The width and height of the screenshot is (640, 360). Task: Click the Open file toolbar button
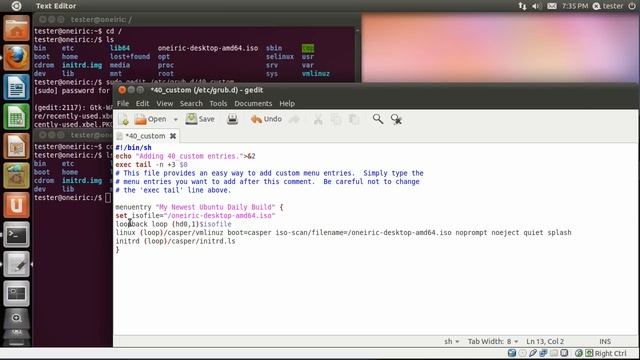tap(151, 119)
